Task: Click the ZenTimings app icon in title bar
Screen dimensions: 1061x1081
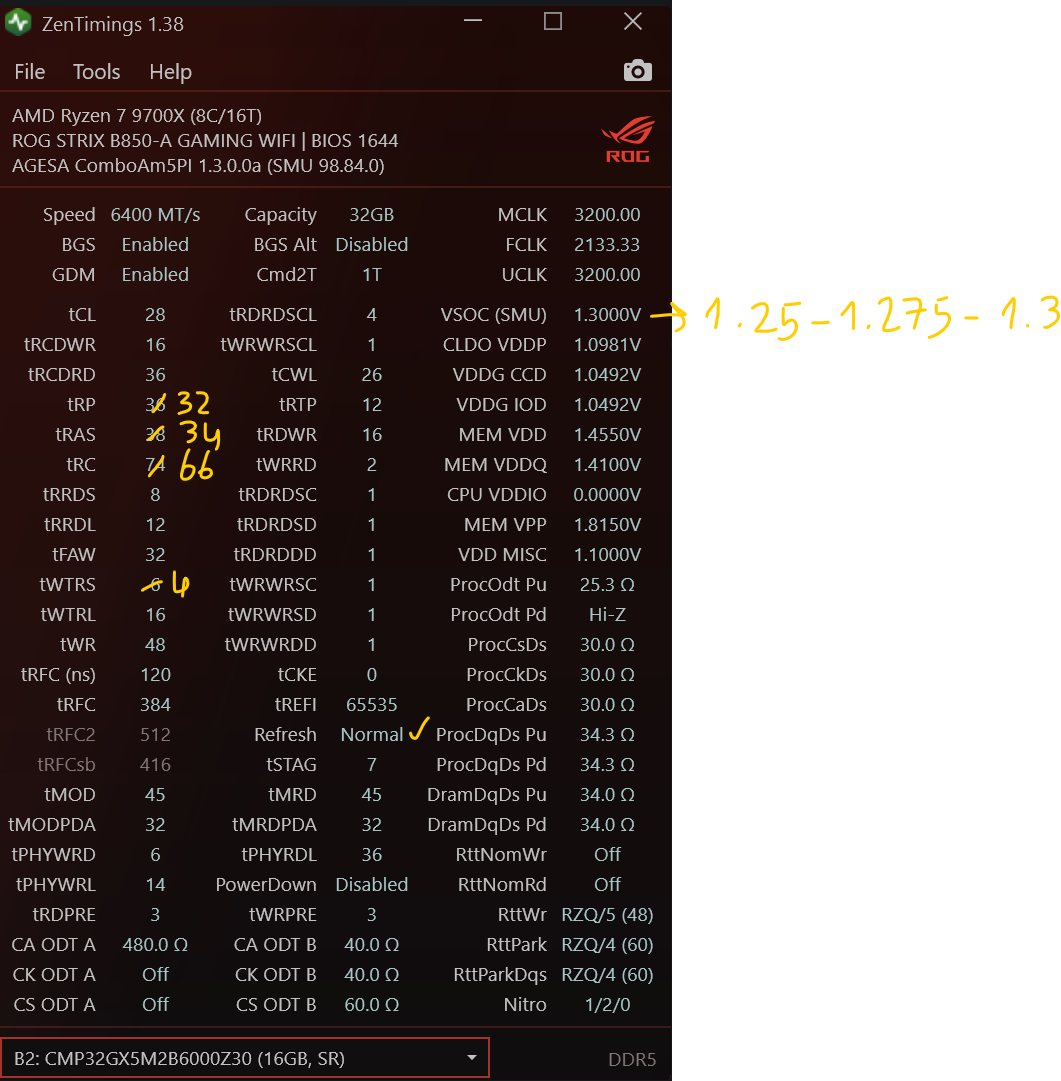Action: pyautogui.click(x=18, y=23)
